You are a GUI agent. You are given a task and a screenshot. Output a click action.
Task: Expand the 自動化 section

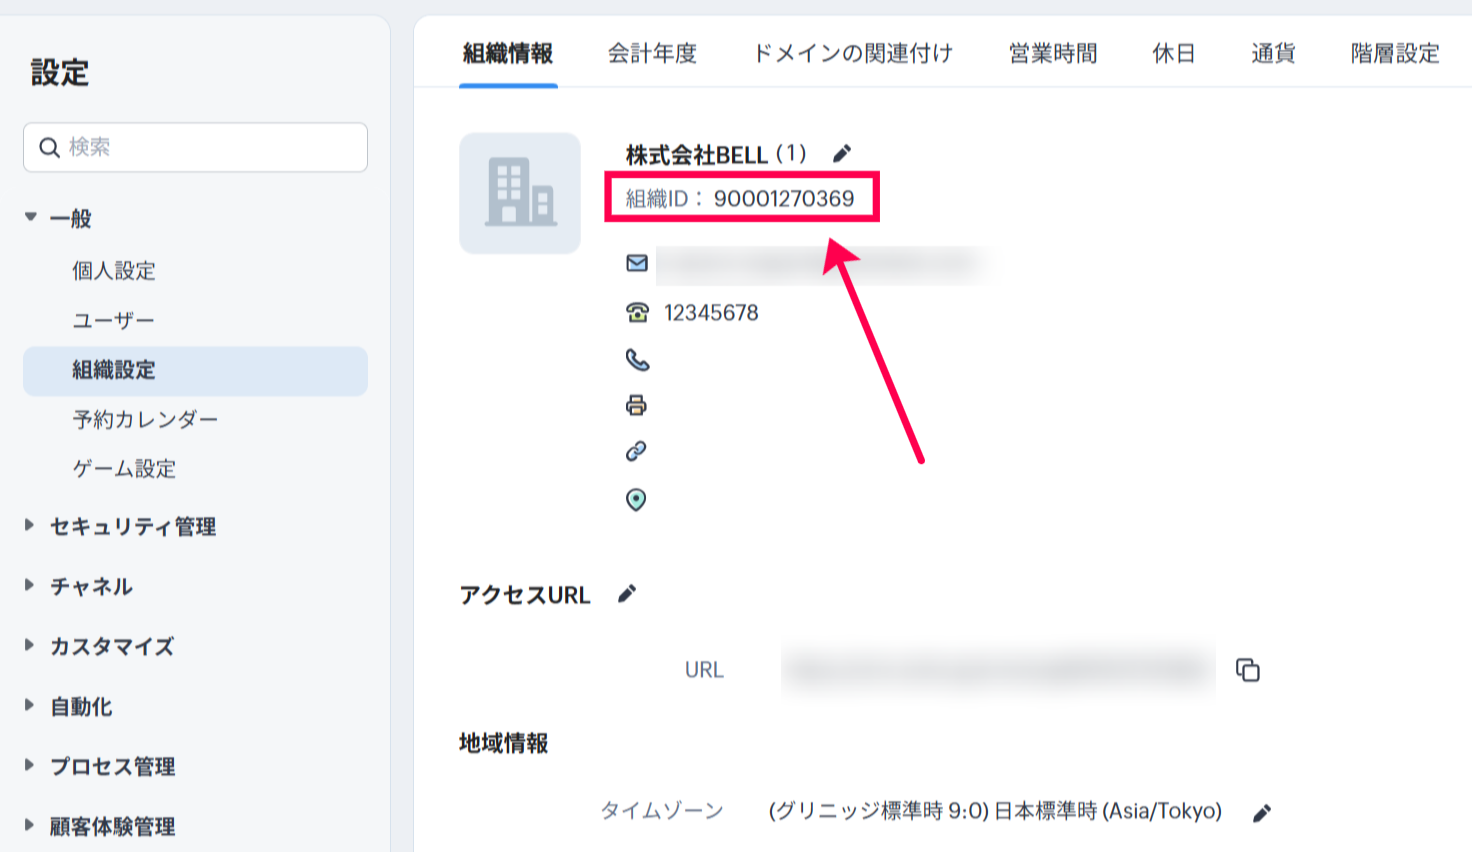pos(30,706)
